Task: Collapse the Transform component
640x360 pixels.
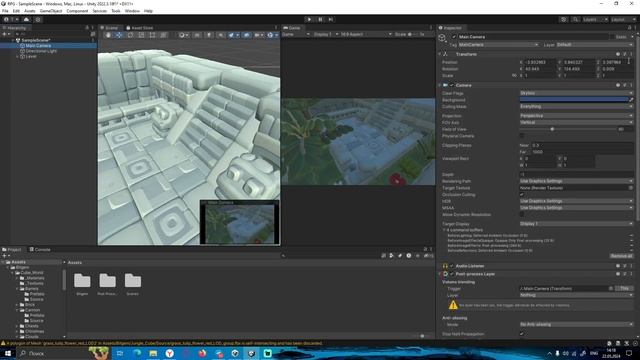Action: coord(440,54)
